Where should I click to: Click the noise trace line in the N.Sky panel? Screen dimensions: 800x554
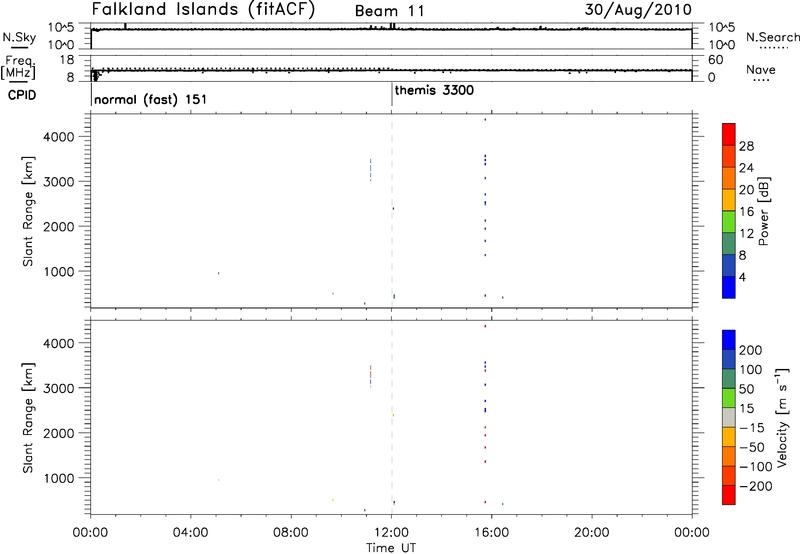[x=391, y=30]
